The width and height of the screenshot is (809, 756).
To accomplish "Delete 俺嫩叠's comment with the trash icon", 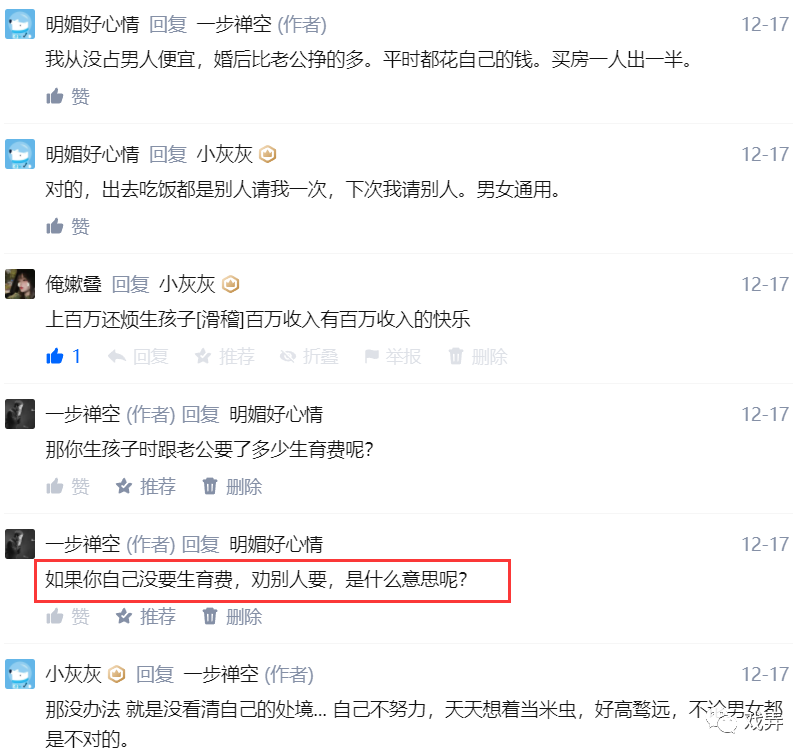I will point(478,357).
